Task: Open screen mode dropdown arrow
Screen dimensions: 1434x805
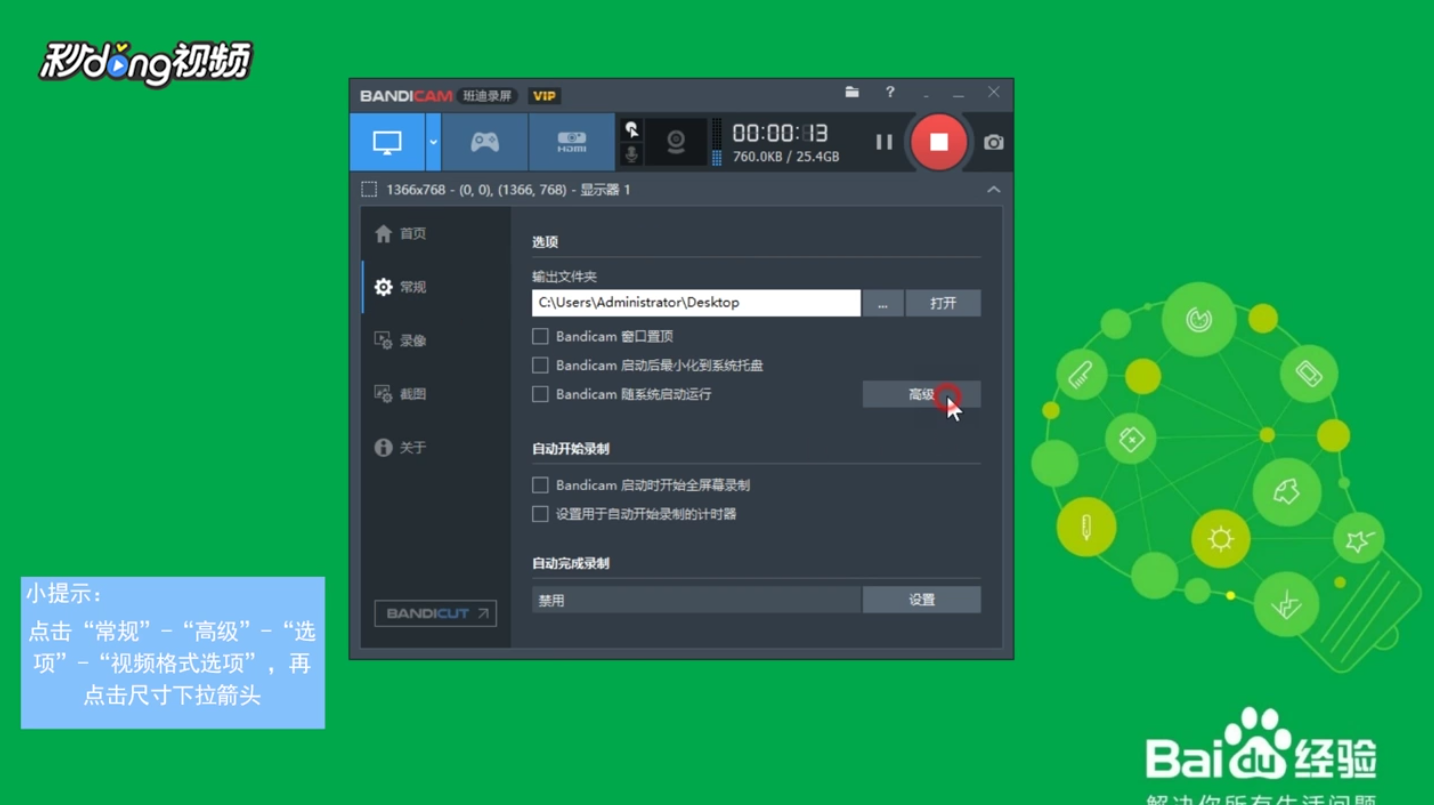Action: [x=433, y=142]
